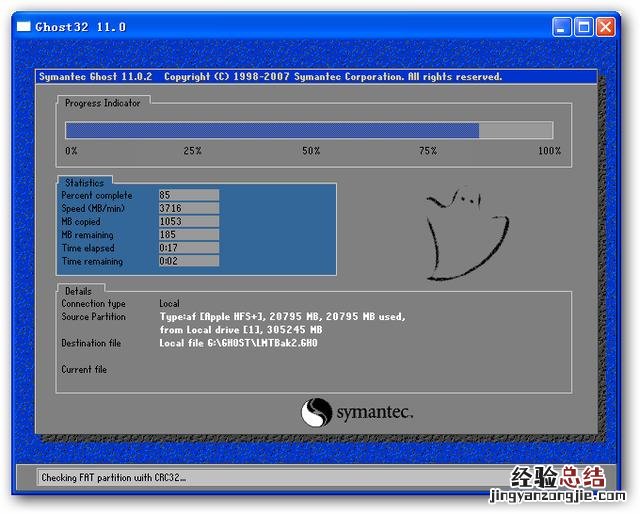Click the status bar CRC32 checking message
640x514 pixels.
click(113, 478)
